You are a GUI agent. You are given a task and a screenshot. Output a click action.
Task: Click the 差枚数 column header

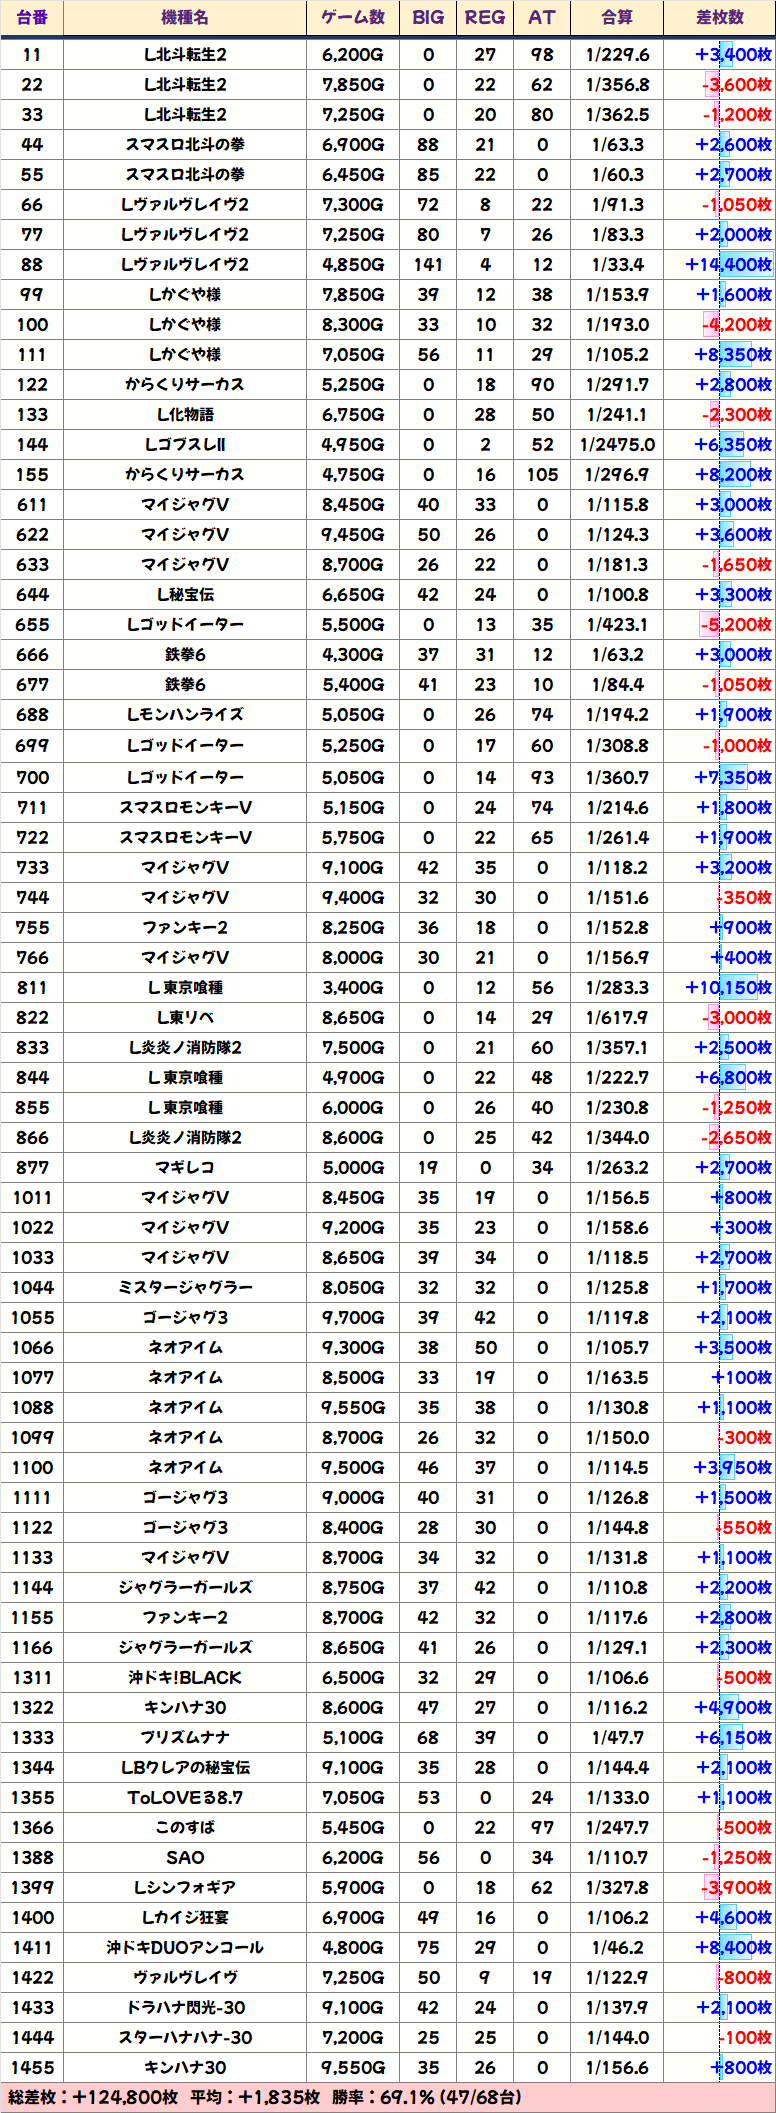click(x=720, y=17)
